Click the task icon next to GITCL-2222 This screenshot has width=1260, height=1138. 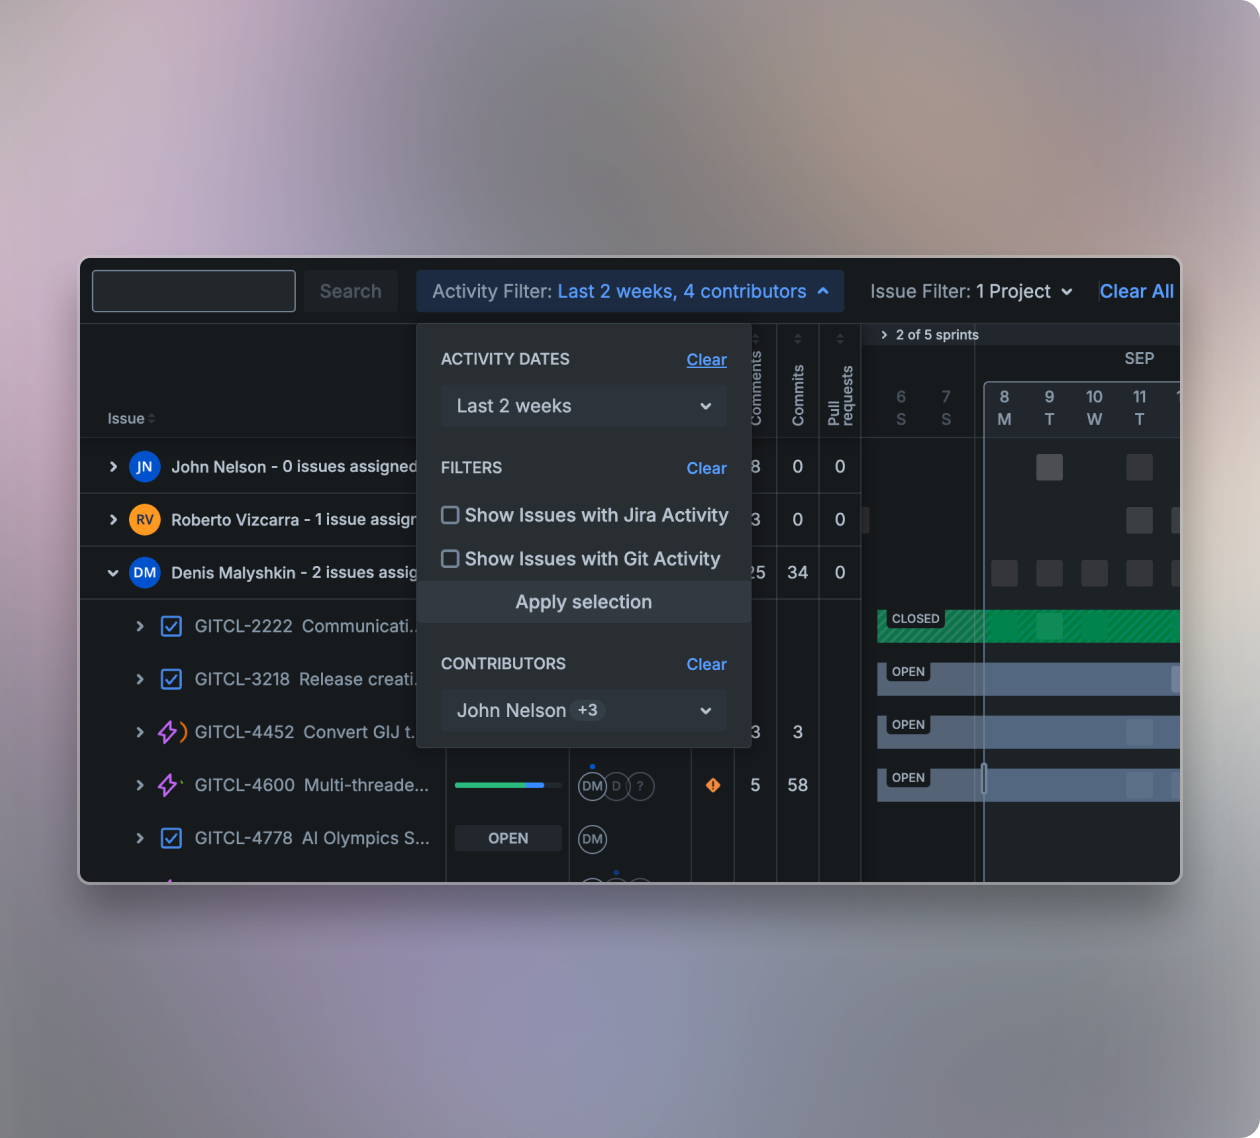pos(171,626)
